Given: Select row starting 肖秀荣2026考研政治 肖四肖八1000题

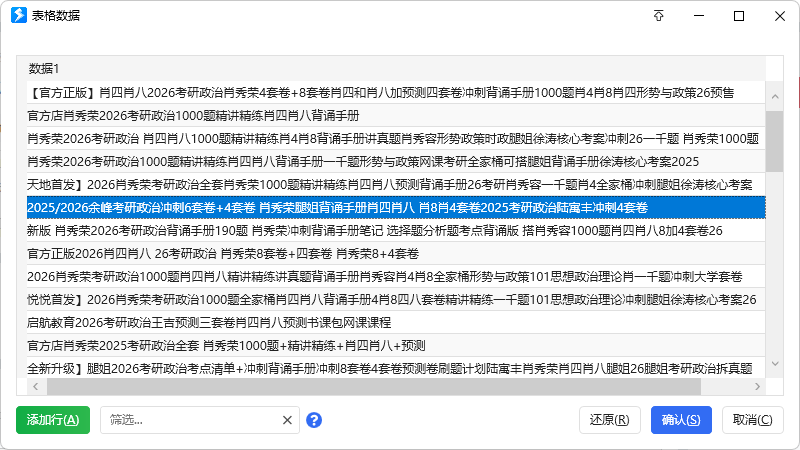Looking at the screenshot, I should click(396, 138).
